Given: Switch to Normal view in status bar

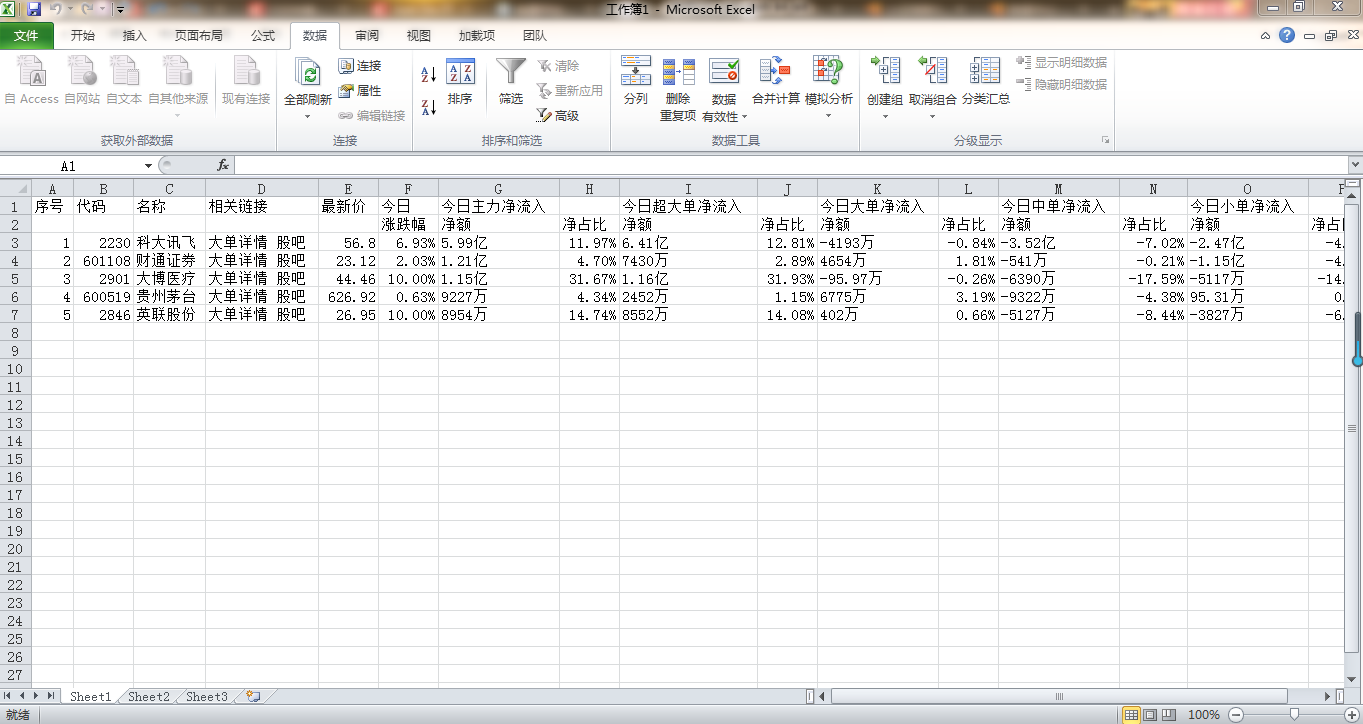Looking at the screenshot, I should [1131, 715].
